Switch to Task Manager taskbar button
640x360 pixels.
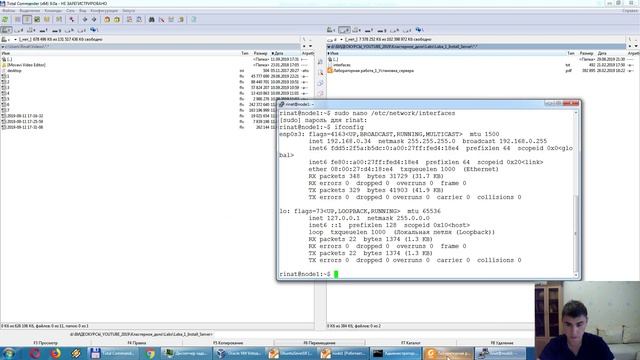tap(187, 353)
